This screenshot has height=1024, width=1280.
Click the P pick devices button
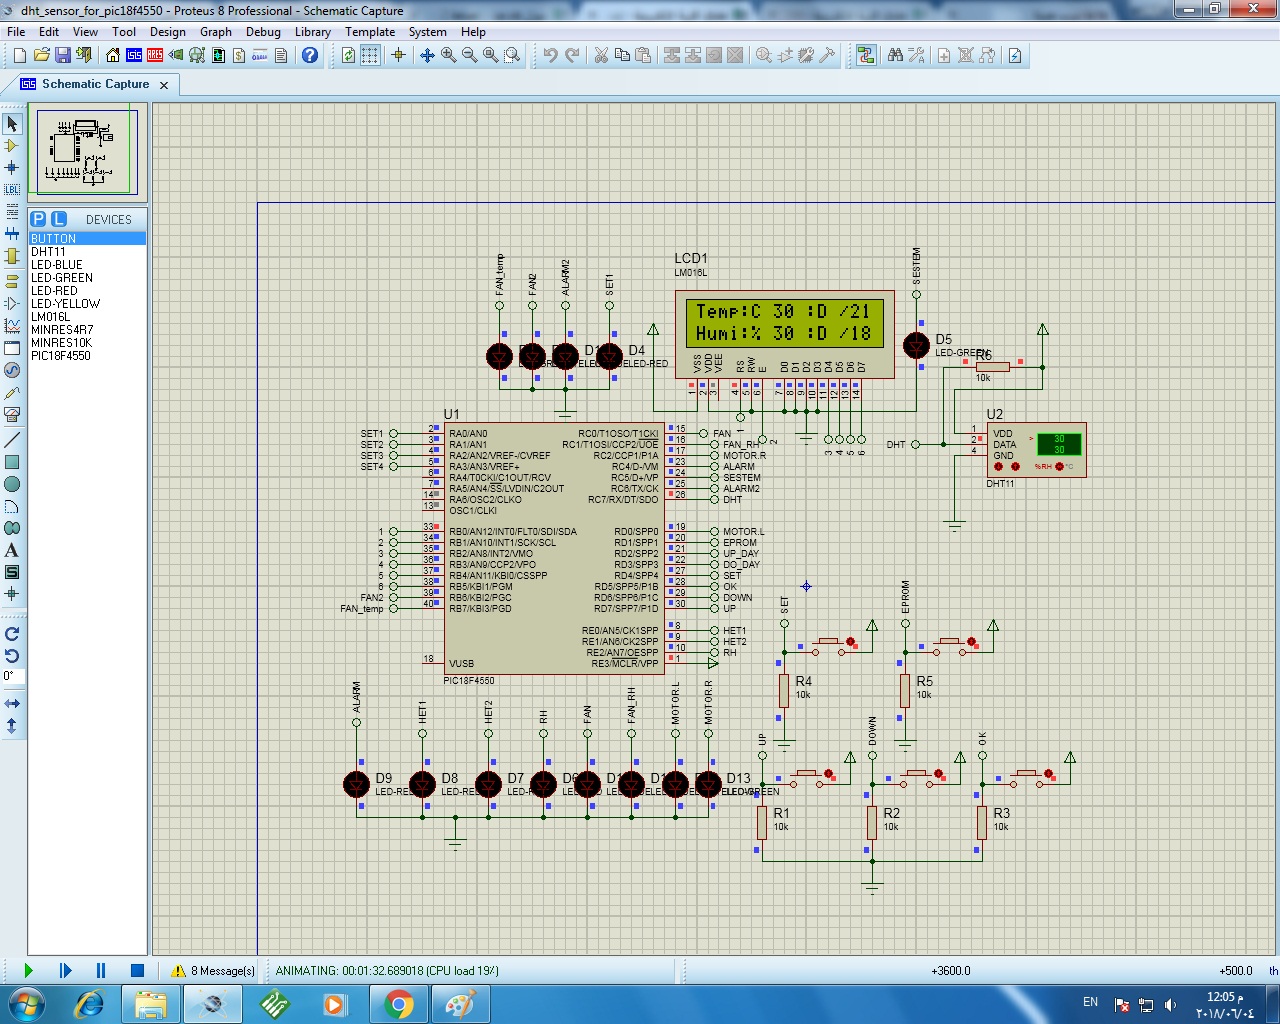click(38, 219)
